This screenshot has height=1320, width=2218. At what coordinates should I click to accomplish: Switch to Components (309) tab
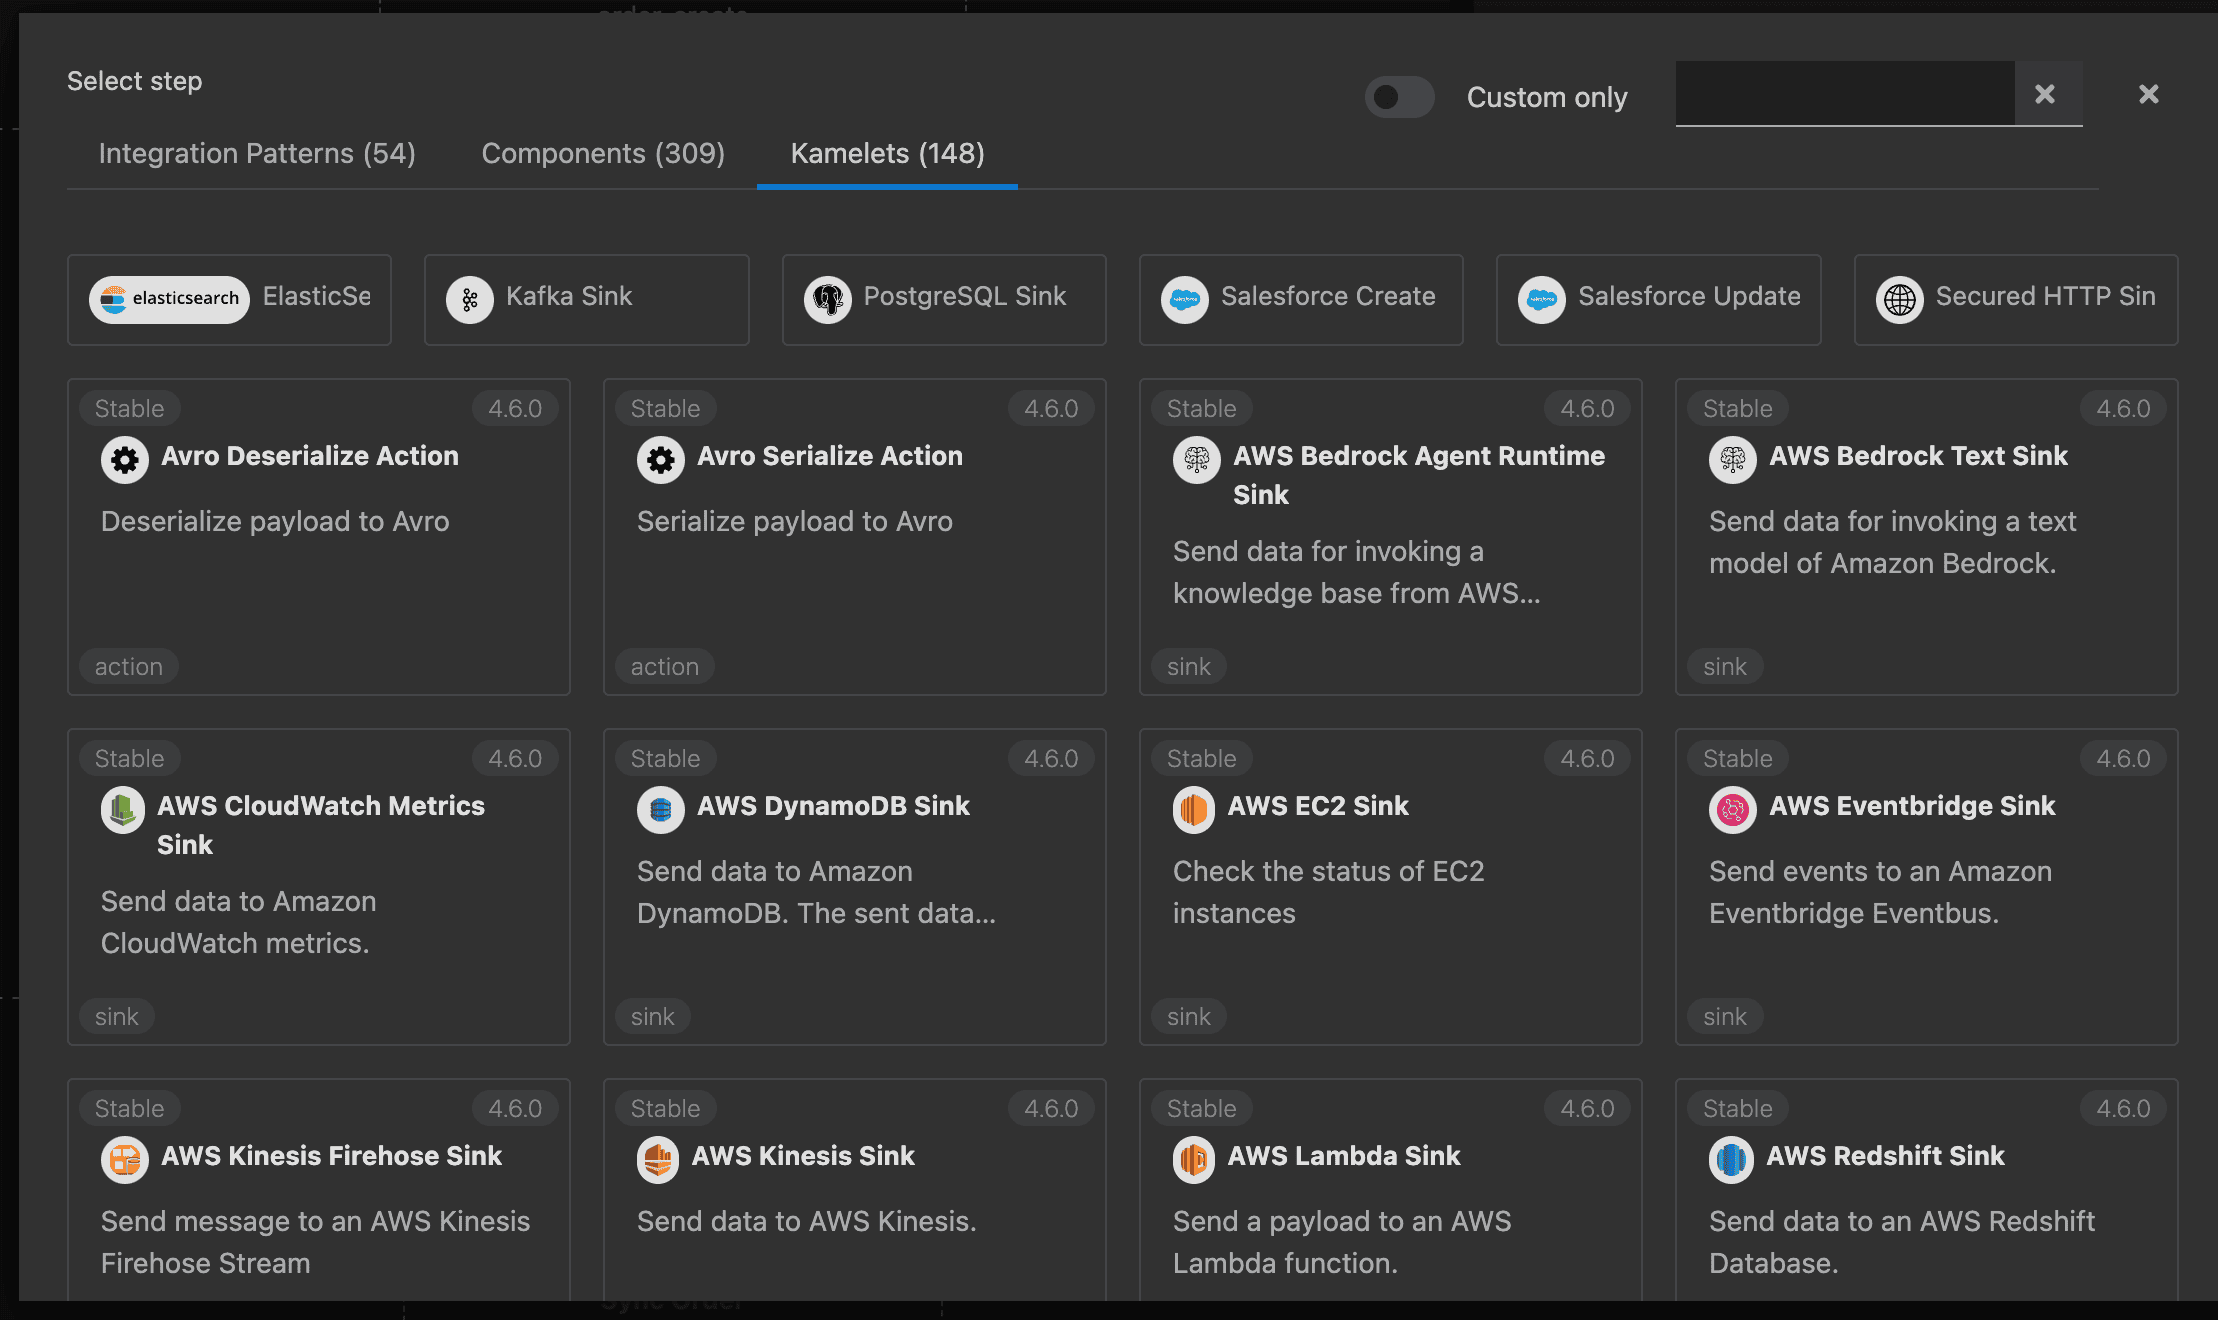point(603,153)
